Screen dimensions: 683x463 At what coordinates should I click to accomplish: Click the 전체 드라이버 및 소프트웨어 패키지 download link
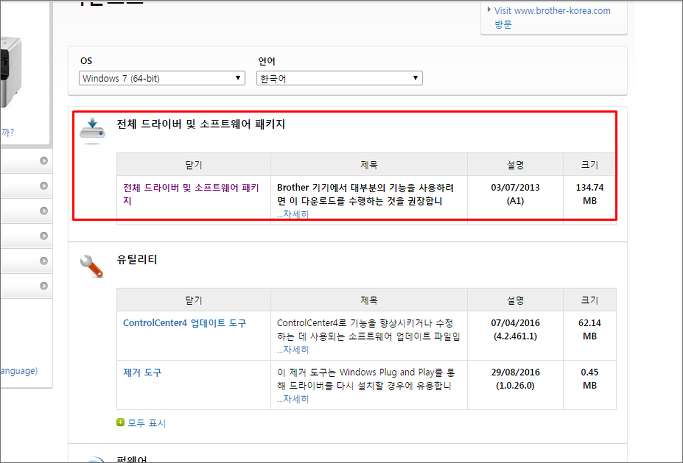(191, 194)
